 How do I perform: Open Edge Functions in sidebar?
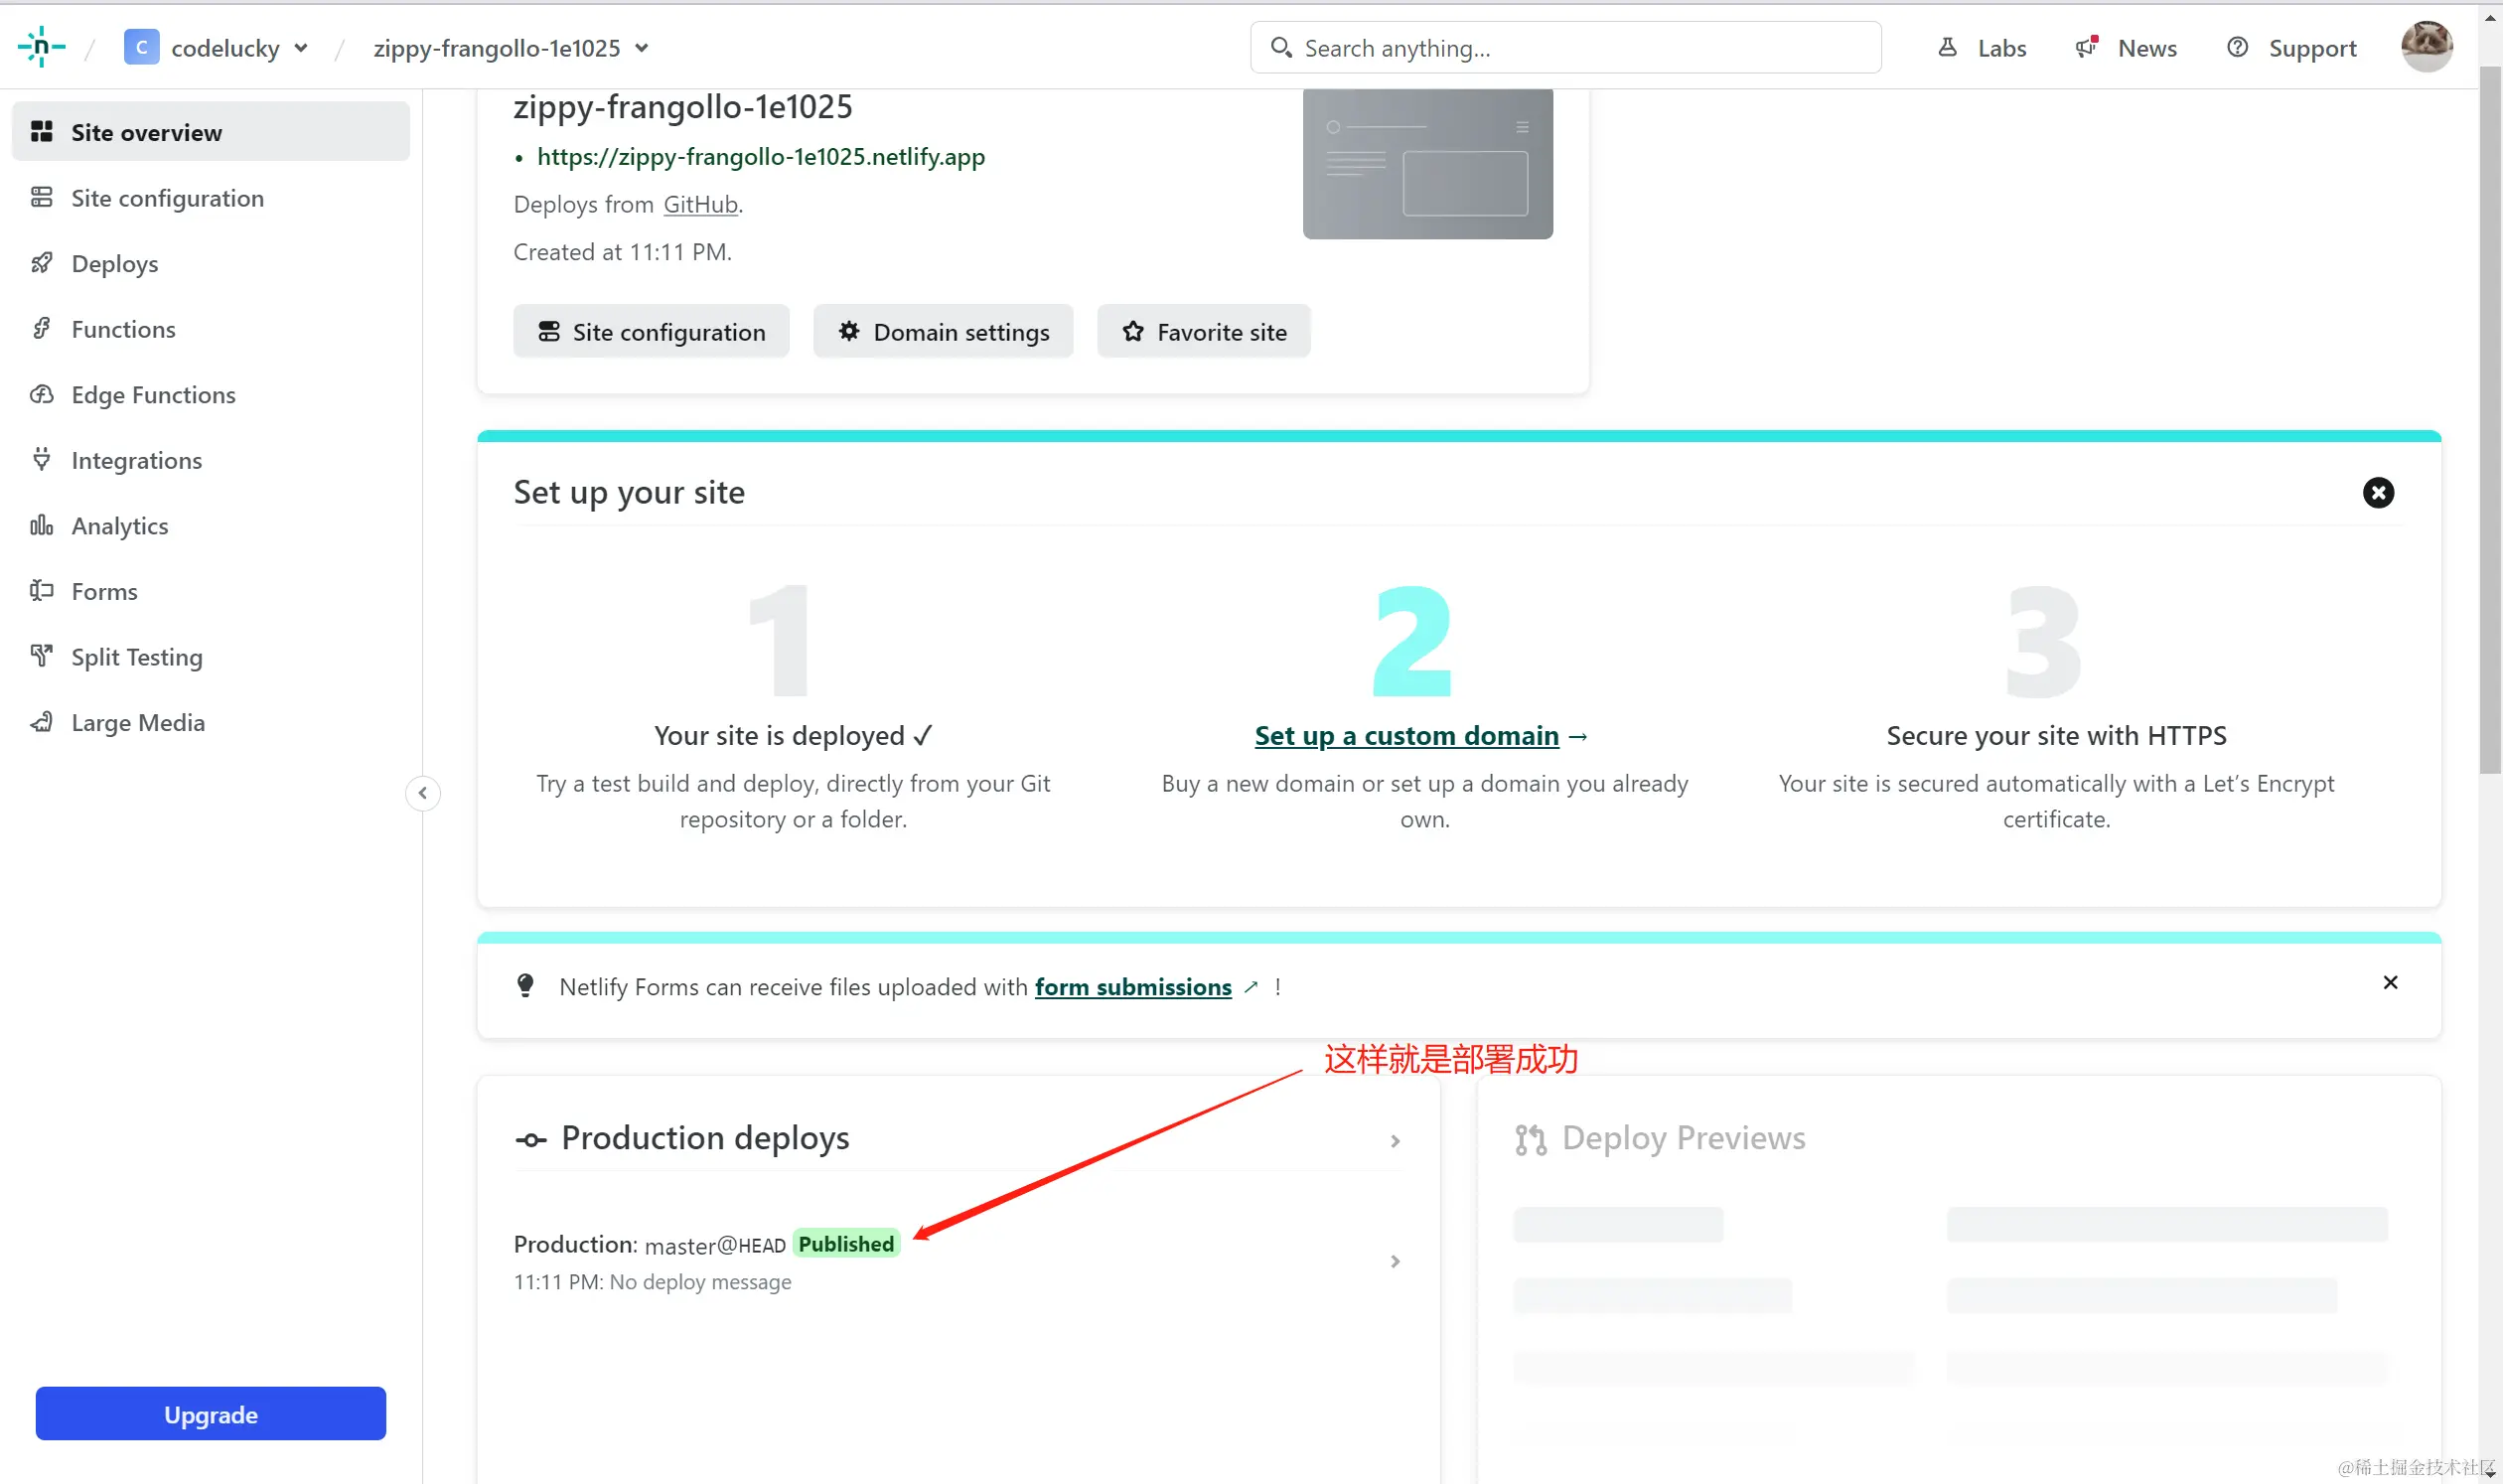[210, 394]
